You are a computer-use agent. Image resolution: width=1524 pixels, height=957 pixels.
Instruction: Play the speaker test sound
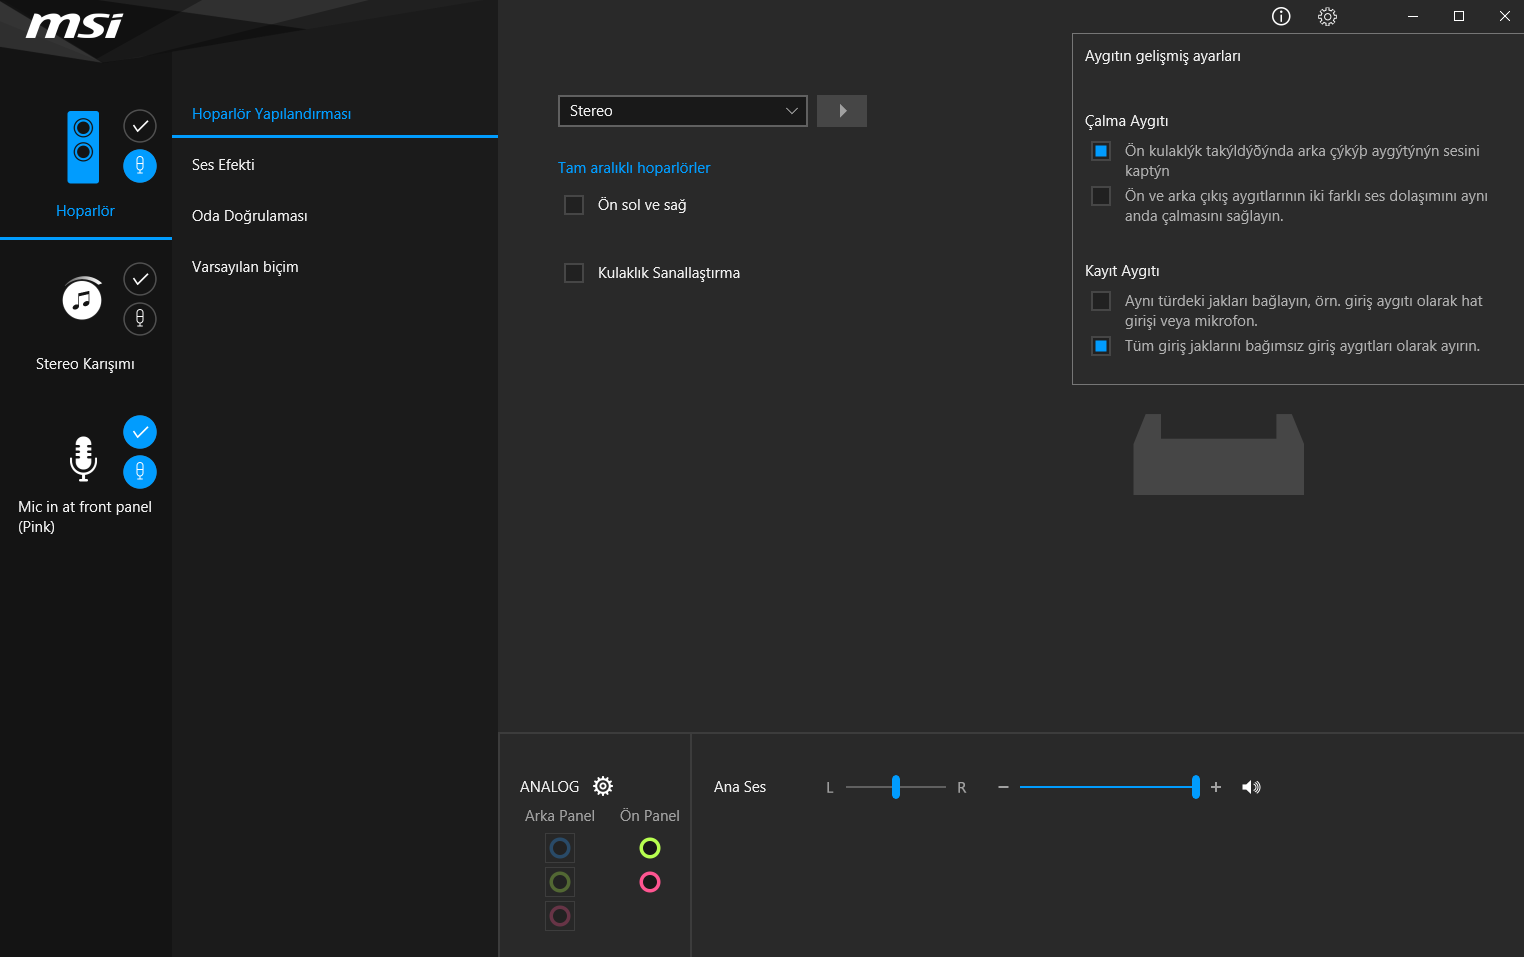[842, 111]
